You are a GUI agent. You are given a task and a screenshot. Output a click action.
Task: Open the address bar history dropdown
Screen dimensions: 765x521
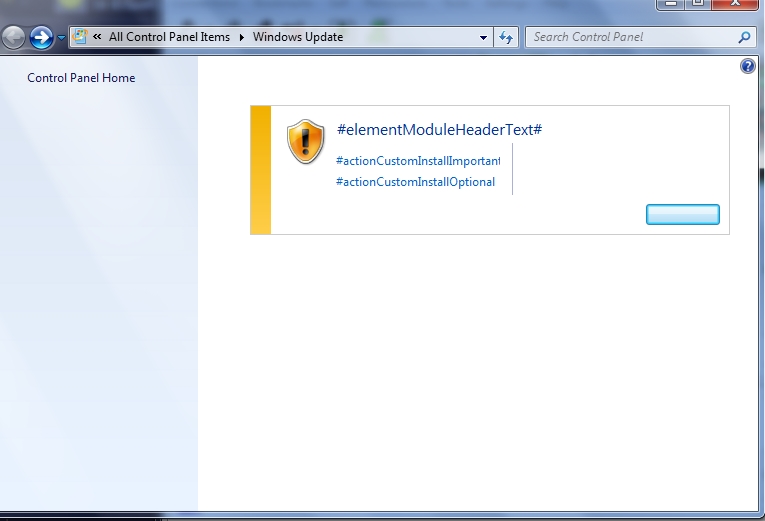coord(483,38)
